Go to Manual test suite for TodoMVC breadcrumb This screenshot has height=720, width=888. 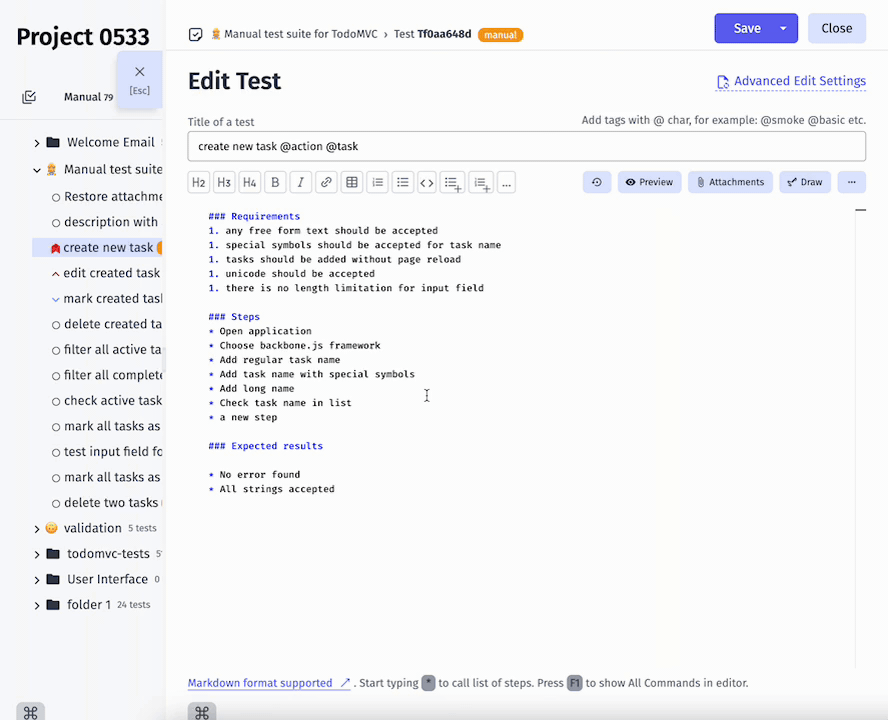coord(301,34)
